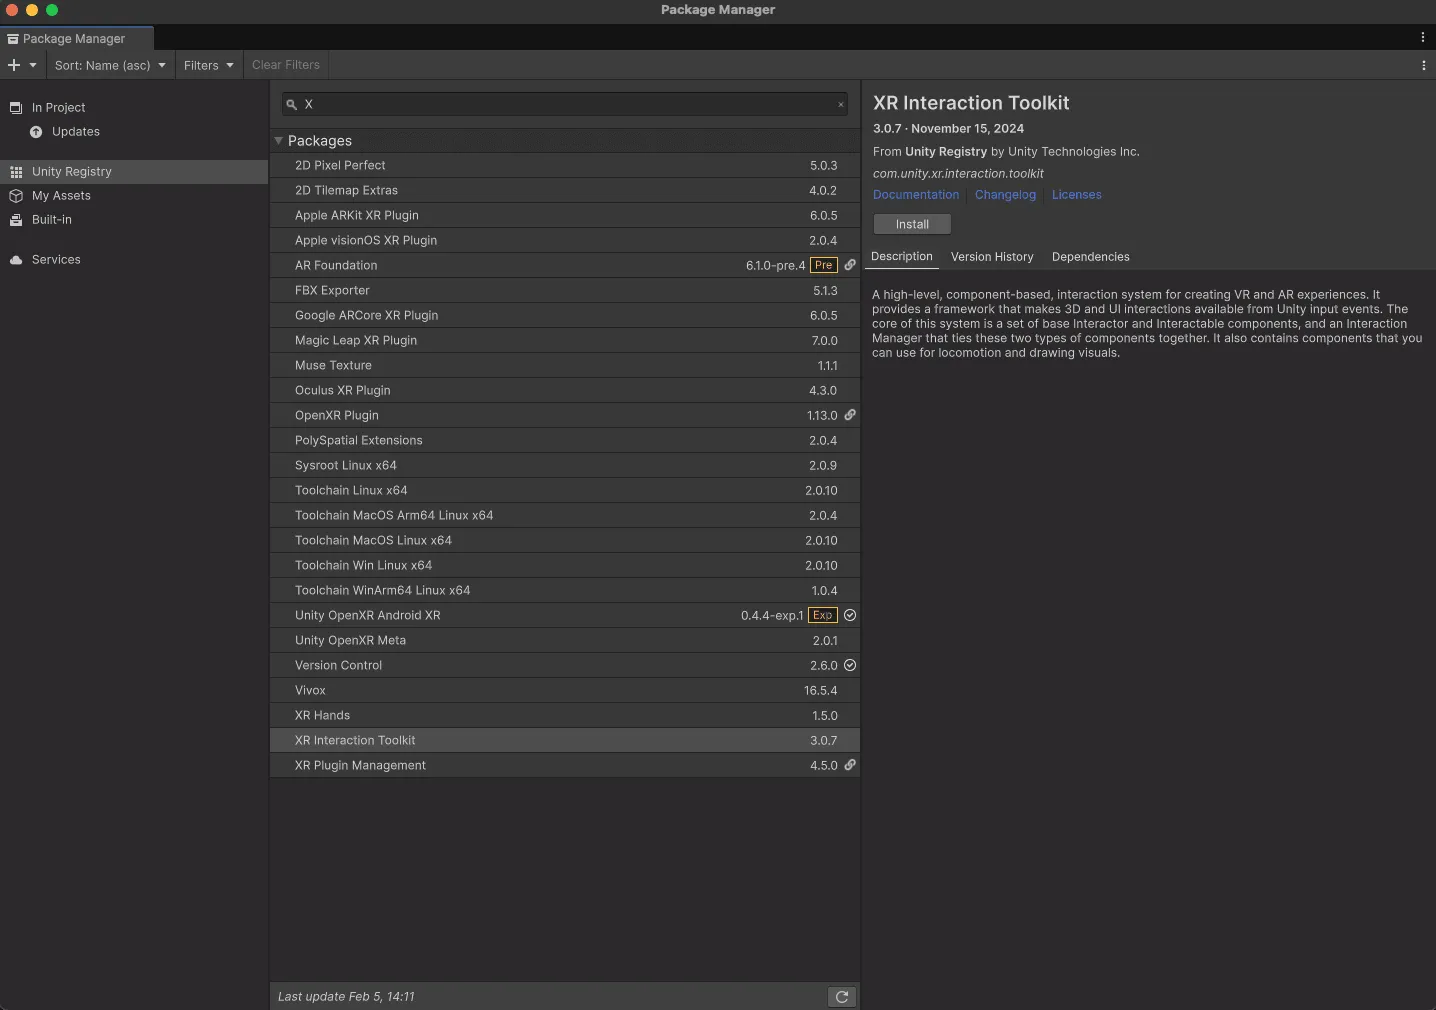Image resolution: width=1436 pixels, height=1010 pixels.
Task: Select My Assets in the sidebar
Action: pos(60,196)
